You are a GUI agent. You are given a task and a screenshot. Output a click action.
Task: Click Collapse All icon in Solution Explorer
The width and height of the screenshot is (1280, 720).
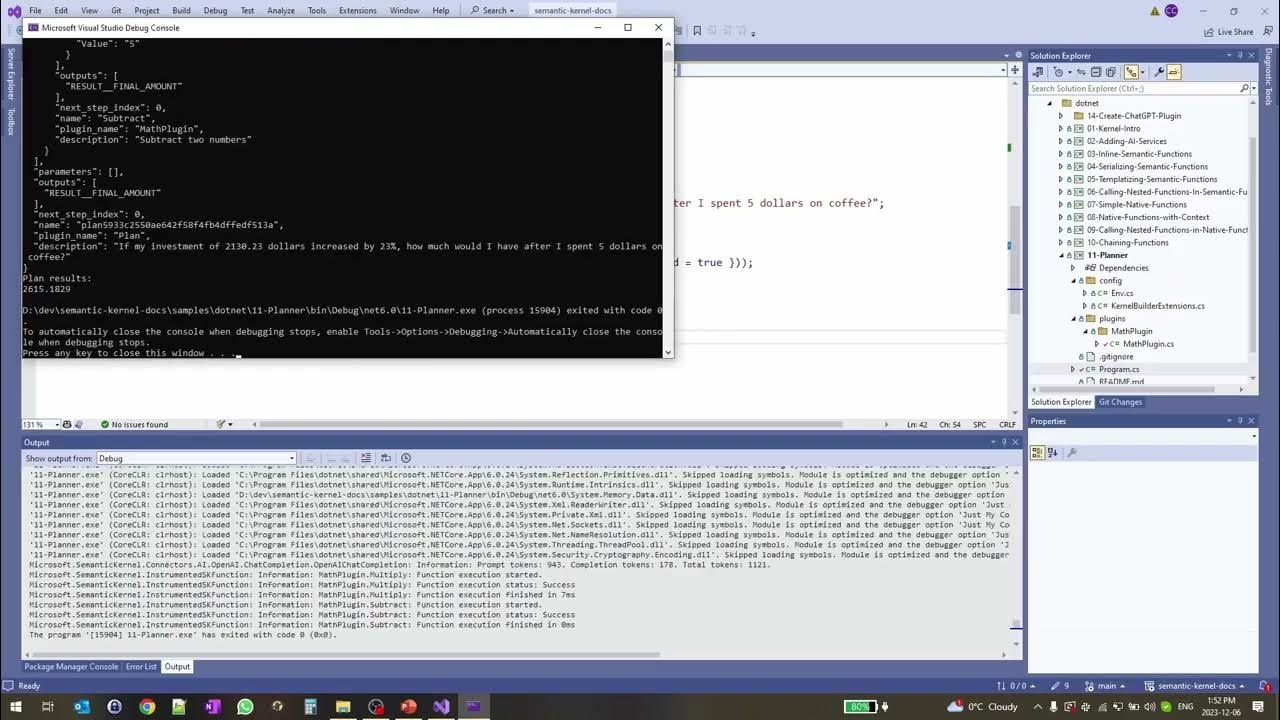(1096, 72)
